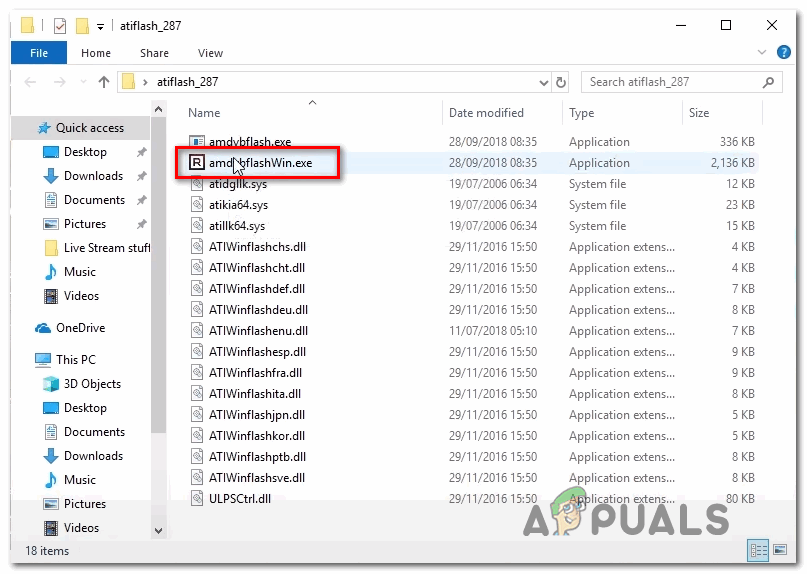Viewport: 807px width, 574px height.
Task: Select the ATIWinflashcht.dll file
Action: [257, 268]
